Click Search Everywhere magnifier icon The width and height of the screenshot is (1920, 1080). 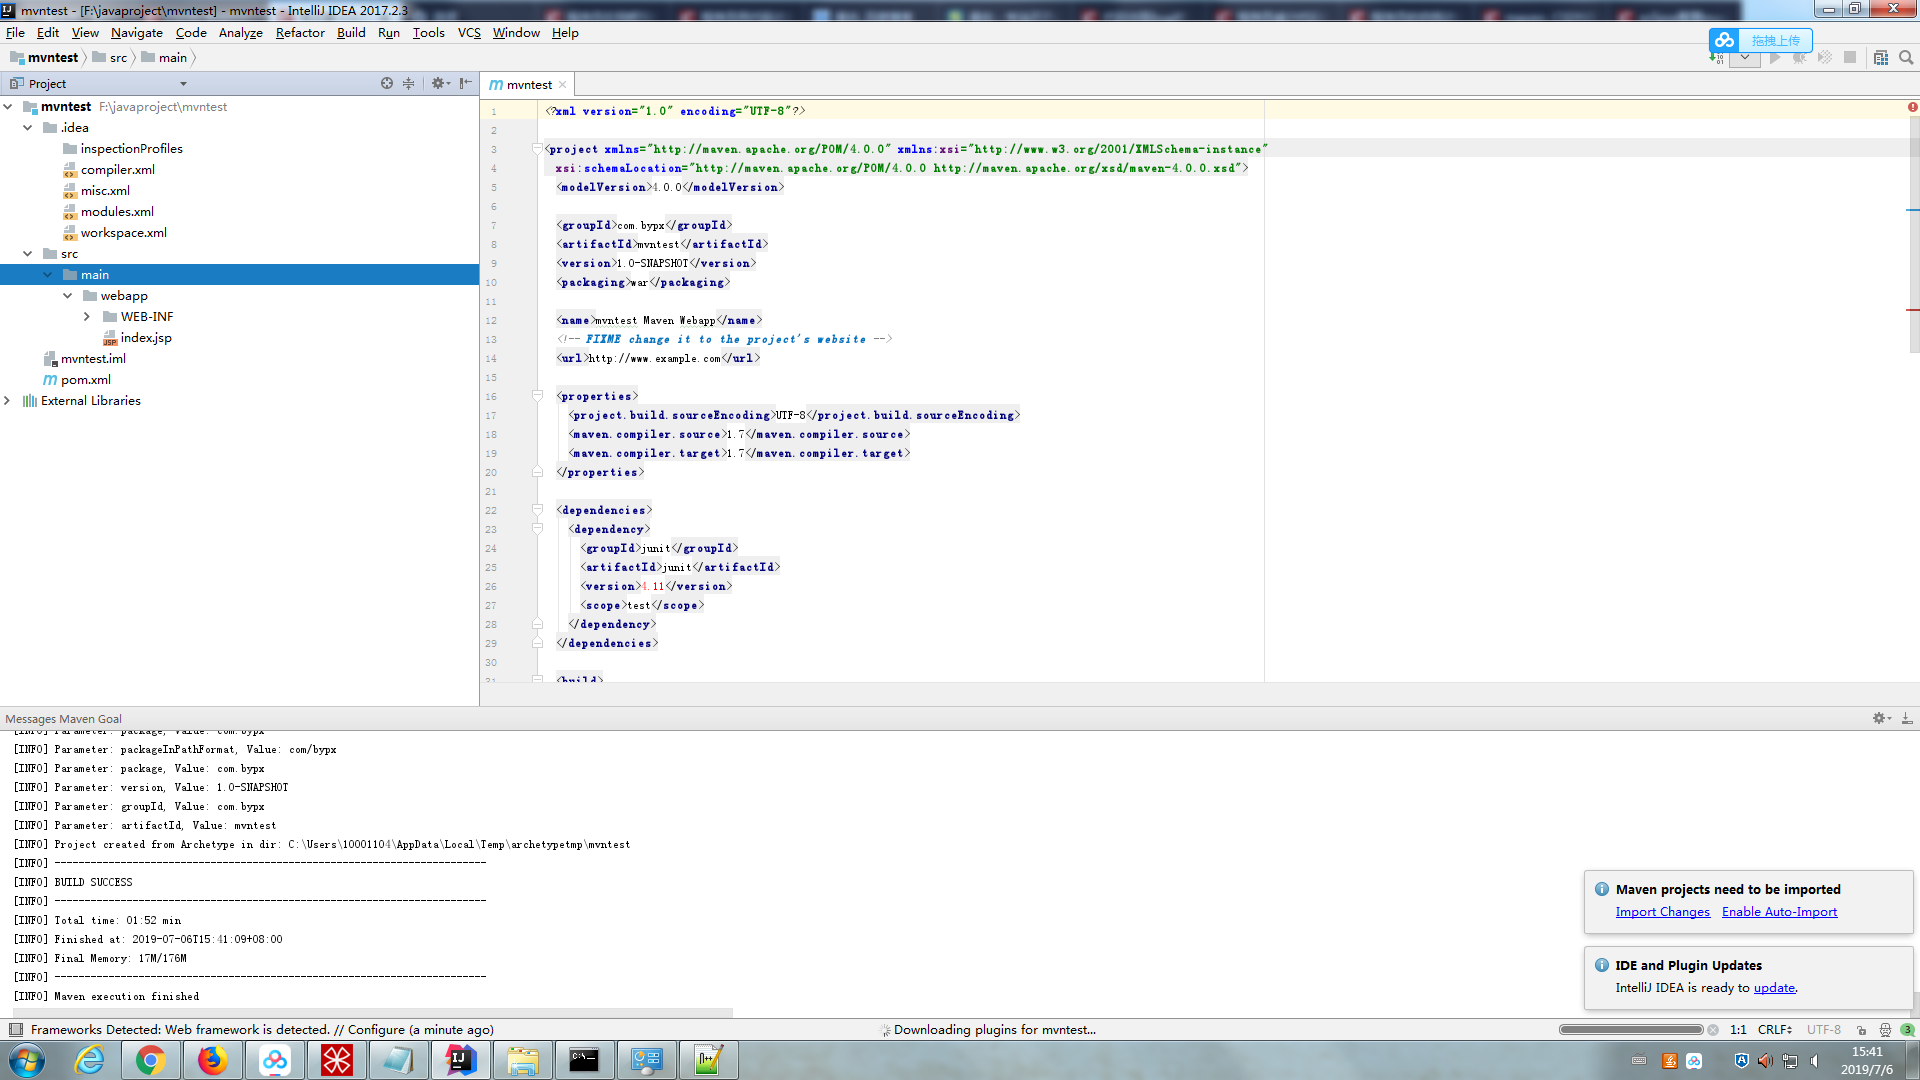click(1906, 58)
